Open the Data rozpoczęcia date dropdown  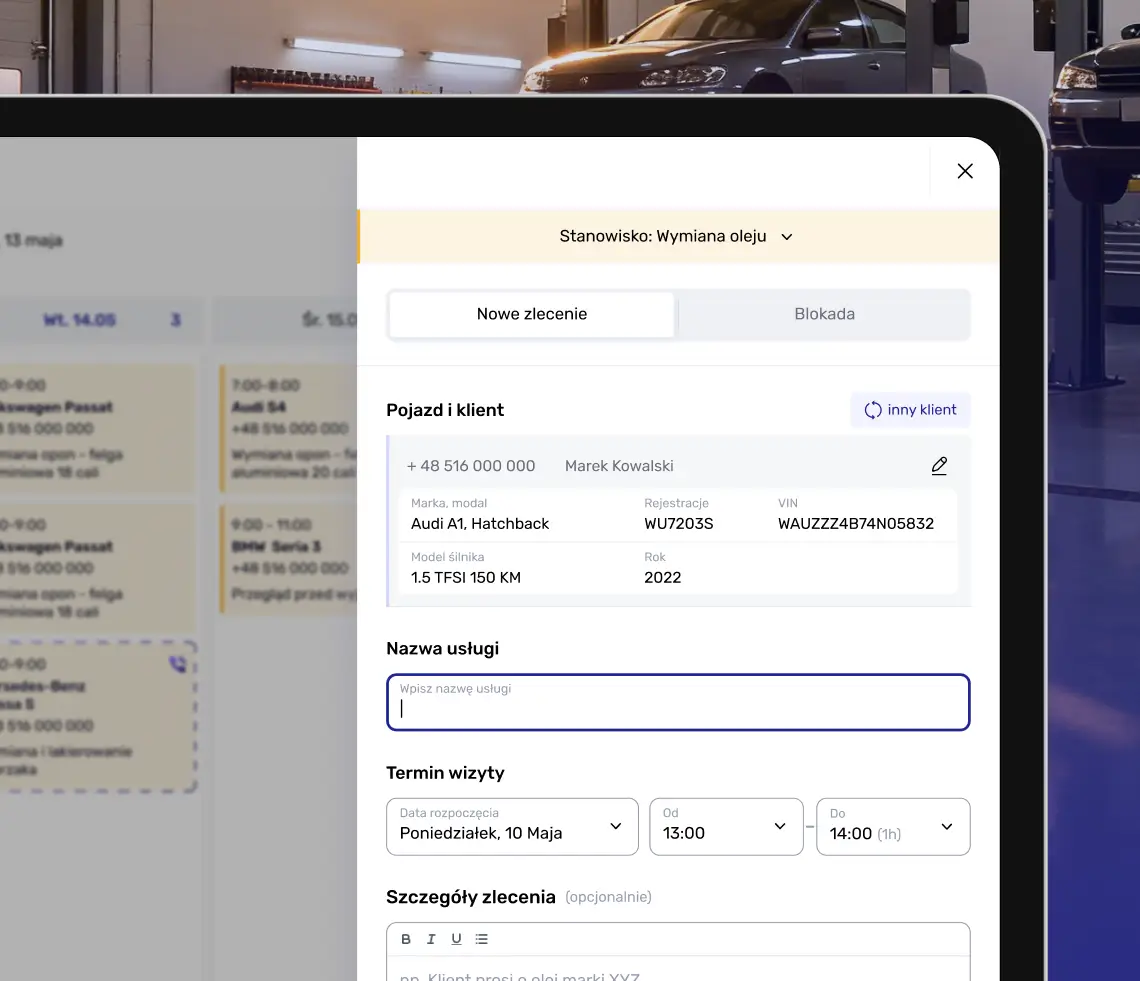[x=512, y=827]
